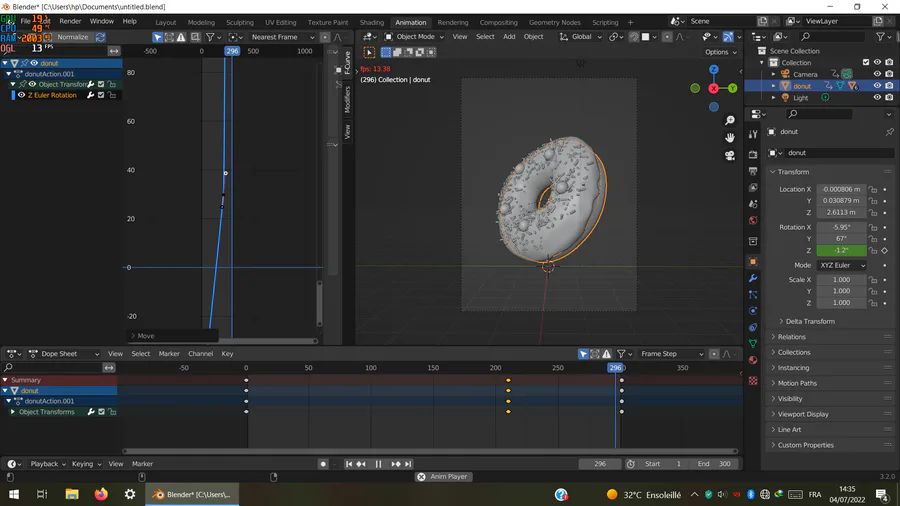Uncheck the Collection exclude checkbox in outliner

coord(864,62)
